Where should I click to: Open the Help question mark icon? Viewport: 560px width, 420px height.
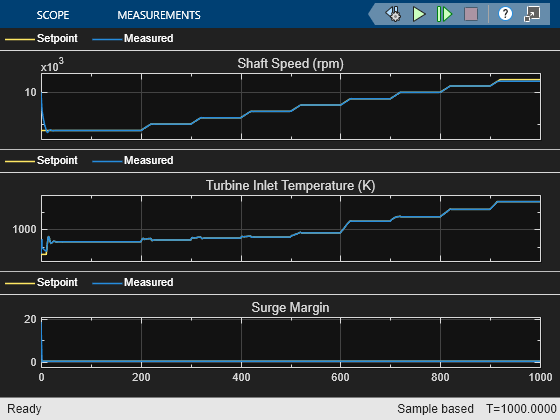(505, 14)
